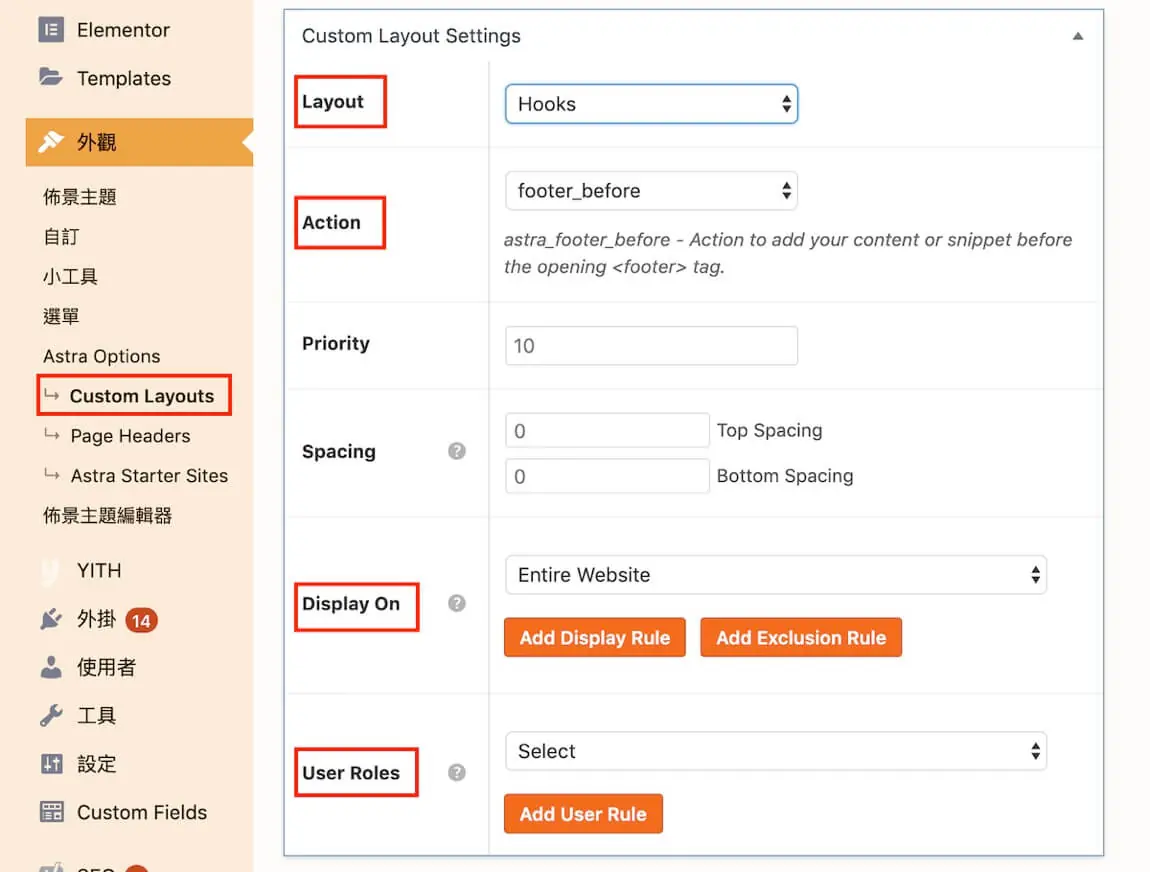Viewport: 1150px width, 872px height.
Task: Go to Custom Layouts submenu
Action: tap(142, 396)
